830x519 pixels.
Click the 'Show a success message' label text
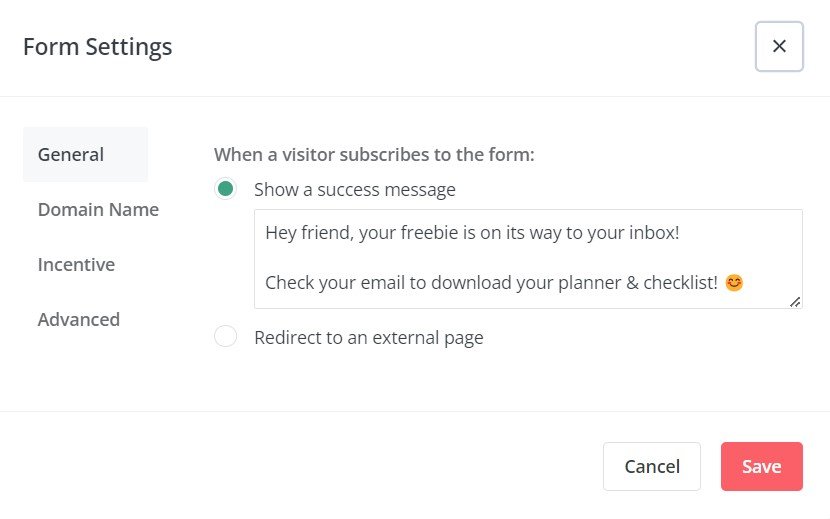point(355,190)
